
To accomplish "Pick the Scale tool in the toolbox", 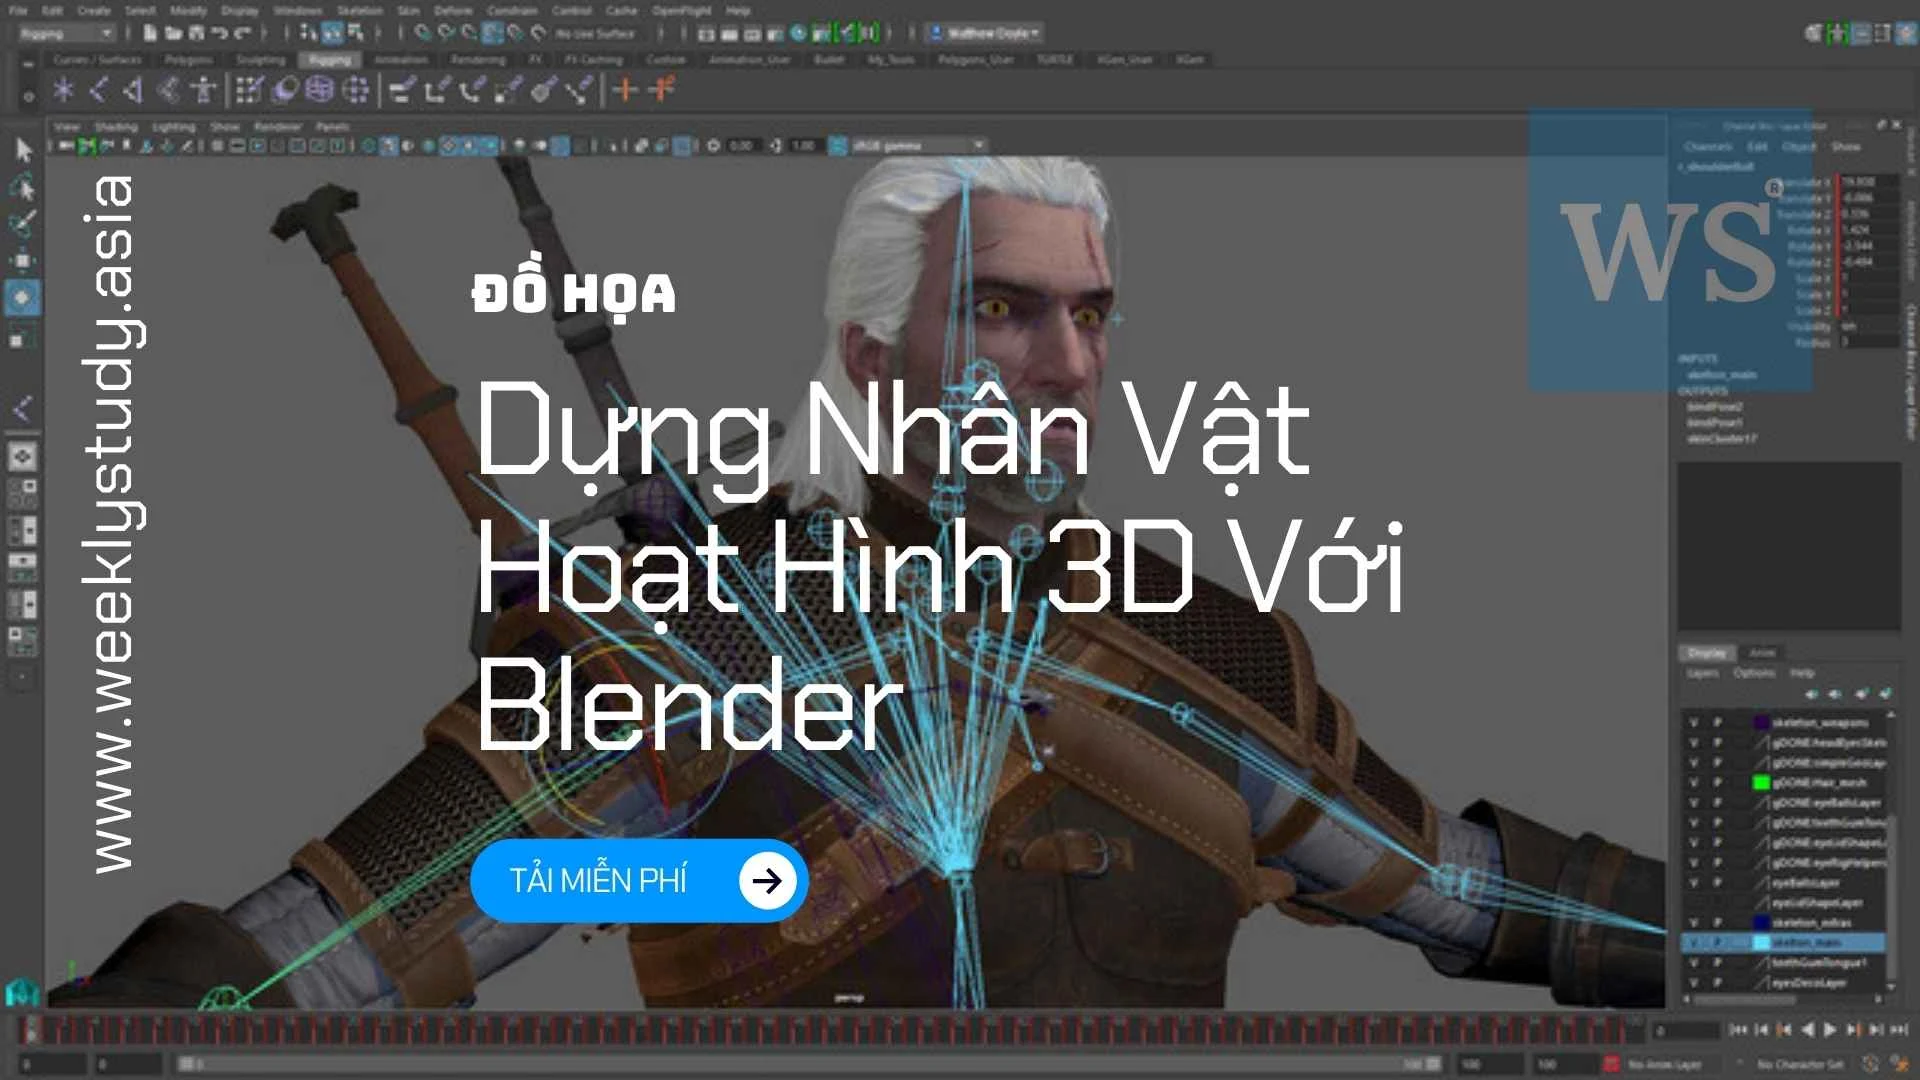I will (x=22, y=336).
